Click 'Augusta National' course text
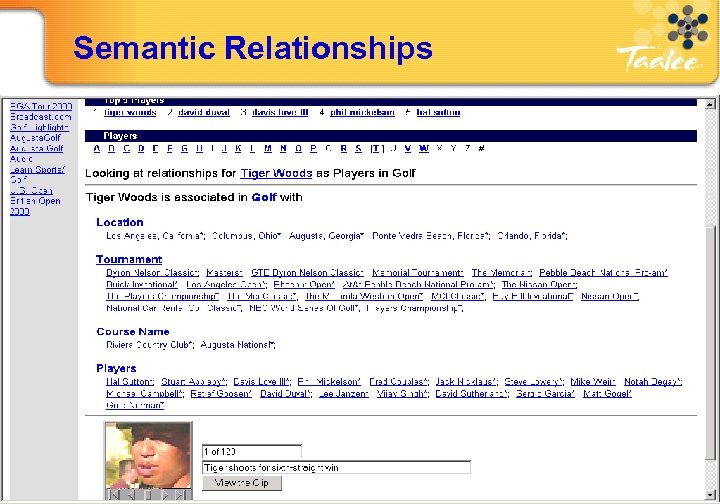This screenshot has height=504, width=720. click(238, 345)
